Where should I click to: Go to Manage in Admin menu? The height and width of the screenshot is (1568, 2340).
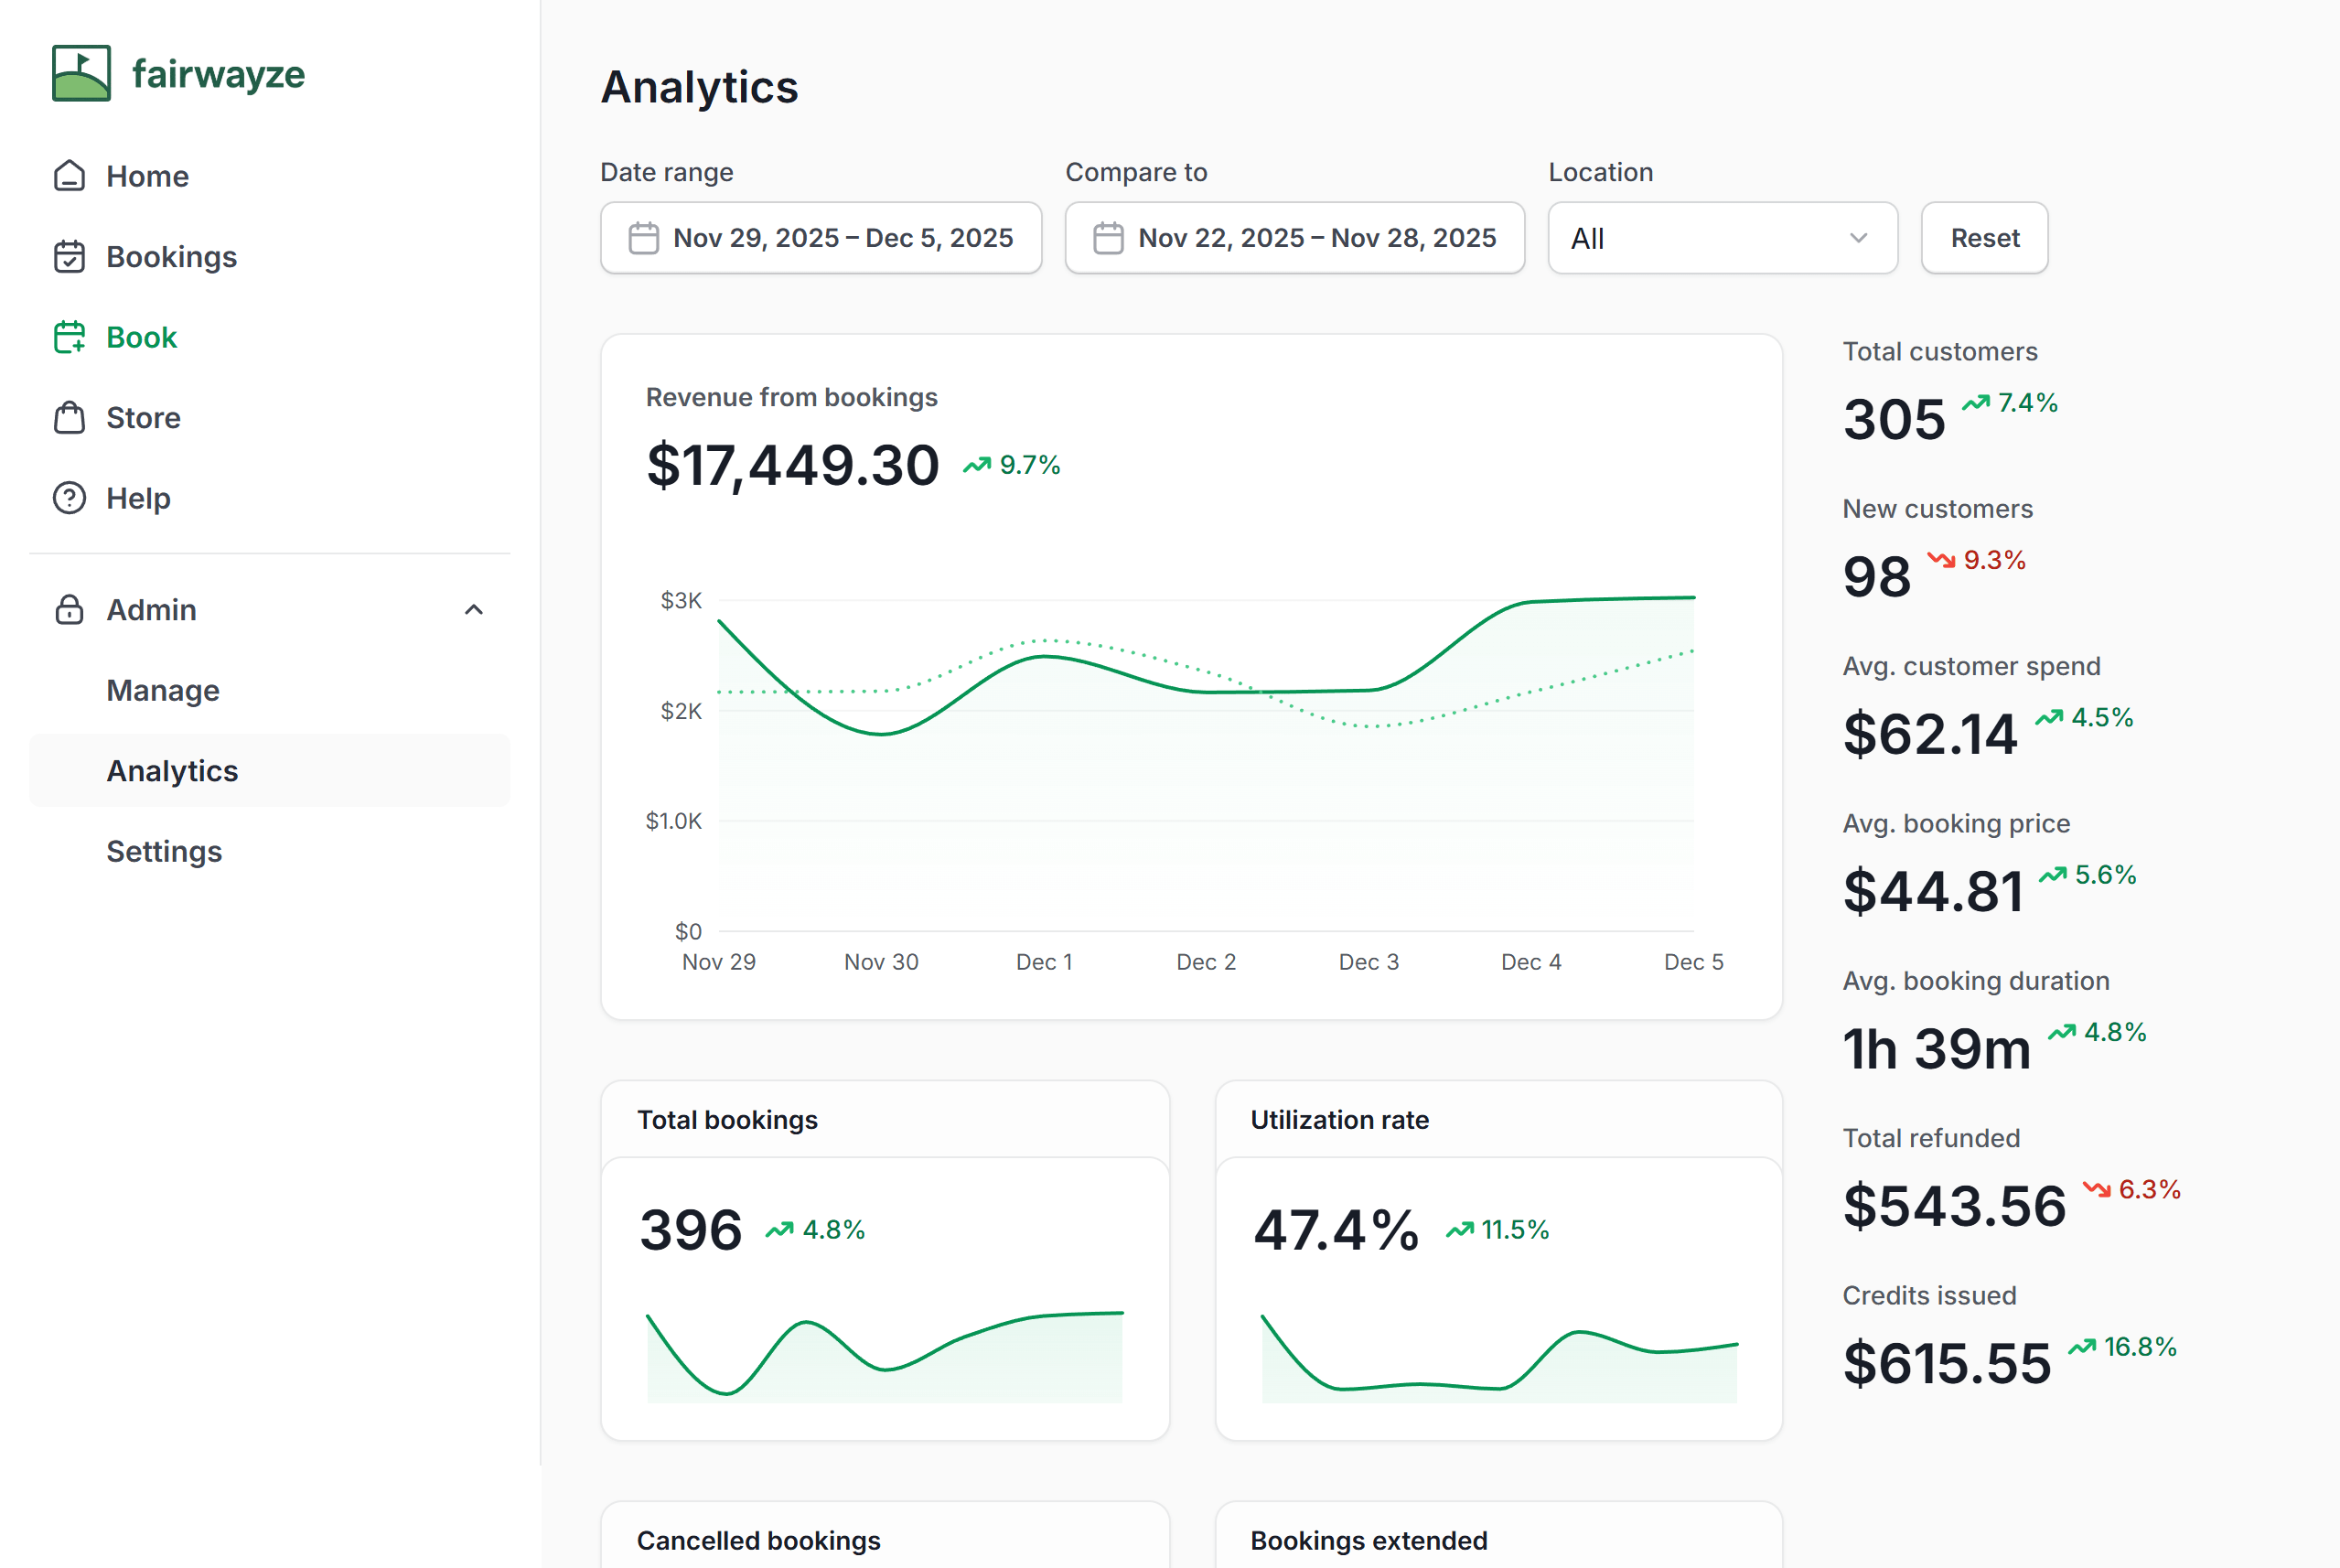click(163, 690)
